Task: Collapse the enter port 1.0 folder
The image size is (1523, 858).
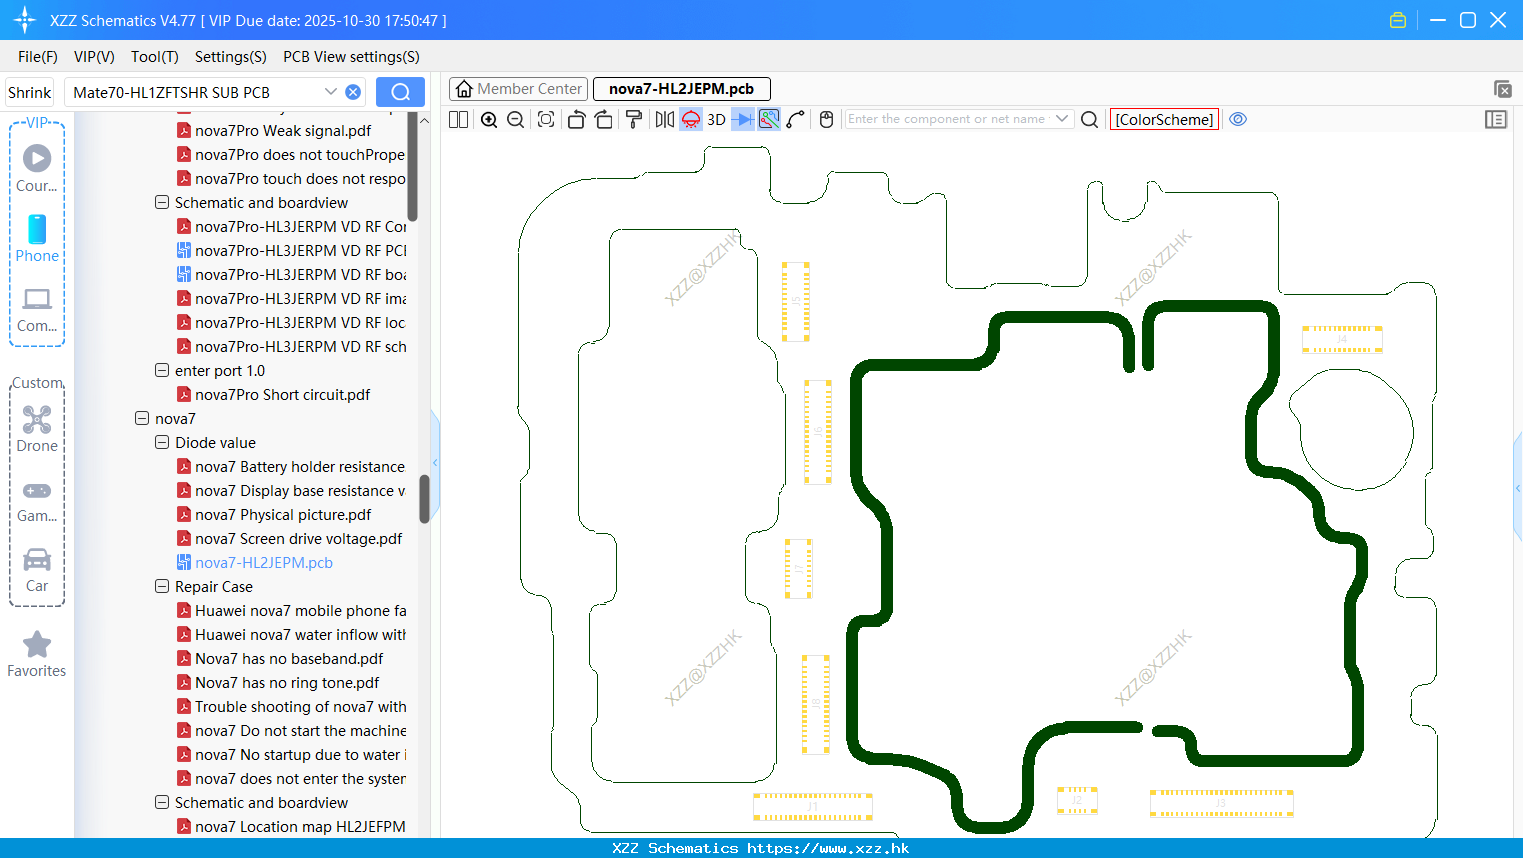Action: (x=162, y=370)
